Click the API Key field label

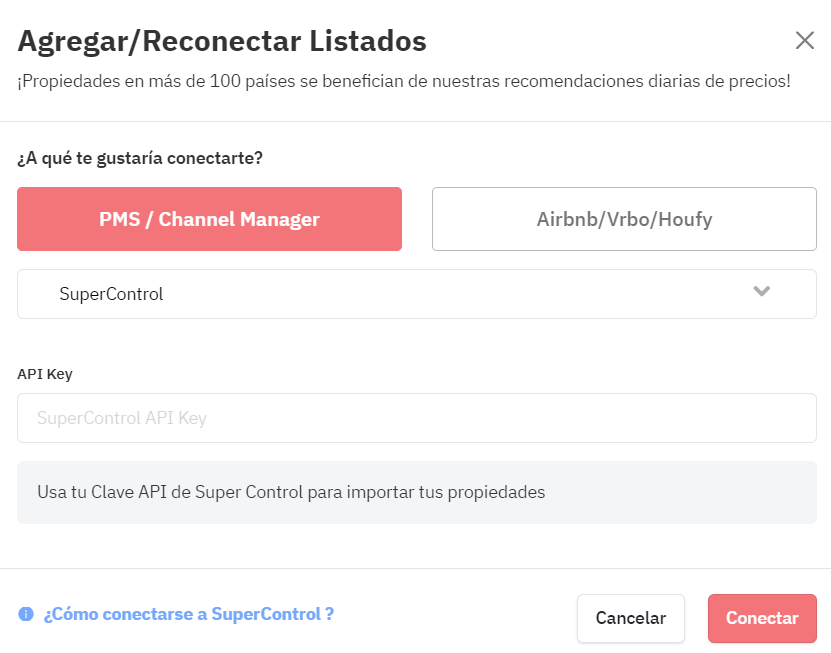(x=45, y=374)
